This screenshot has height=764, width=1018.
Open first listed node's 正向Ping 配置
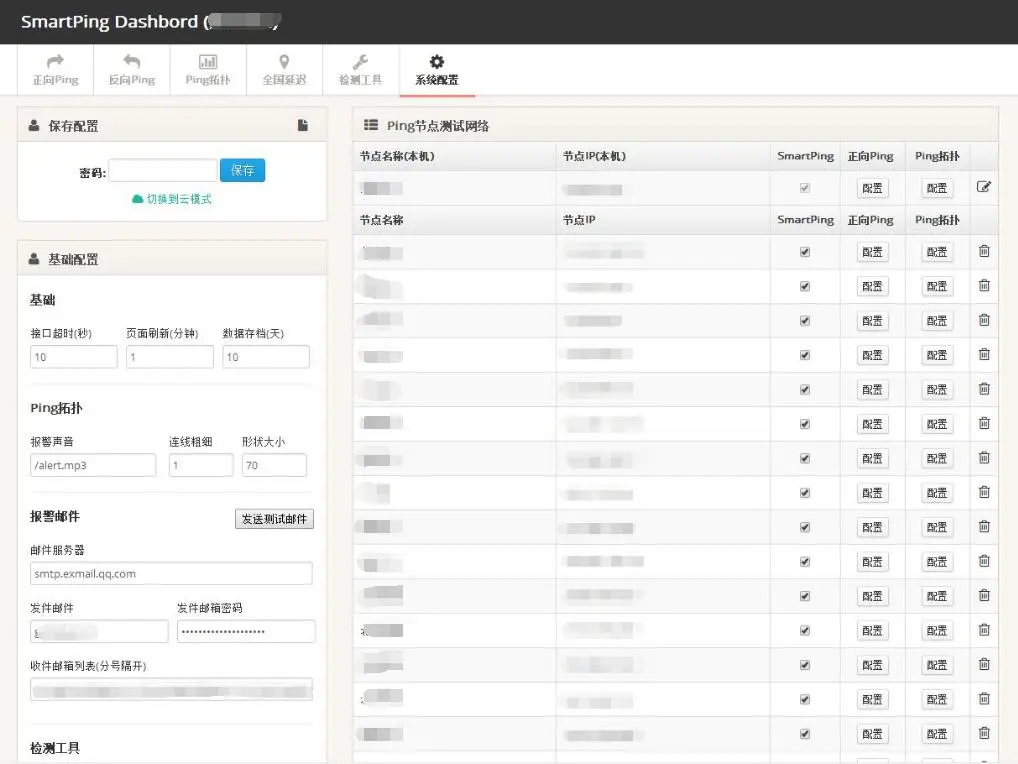pos(872,252)
